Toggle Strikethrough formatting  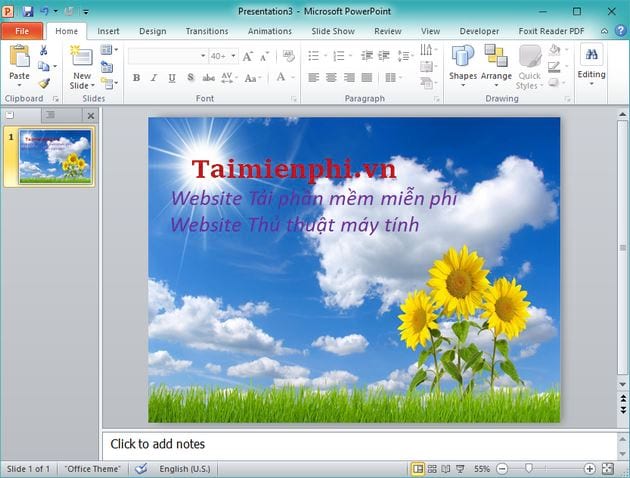(208, 78)
